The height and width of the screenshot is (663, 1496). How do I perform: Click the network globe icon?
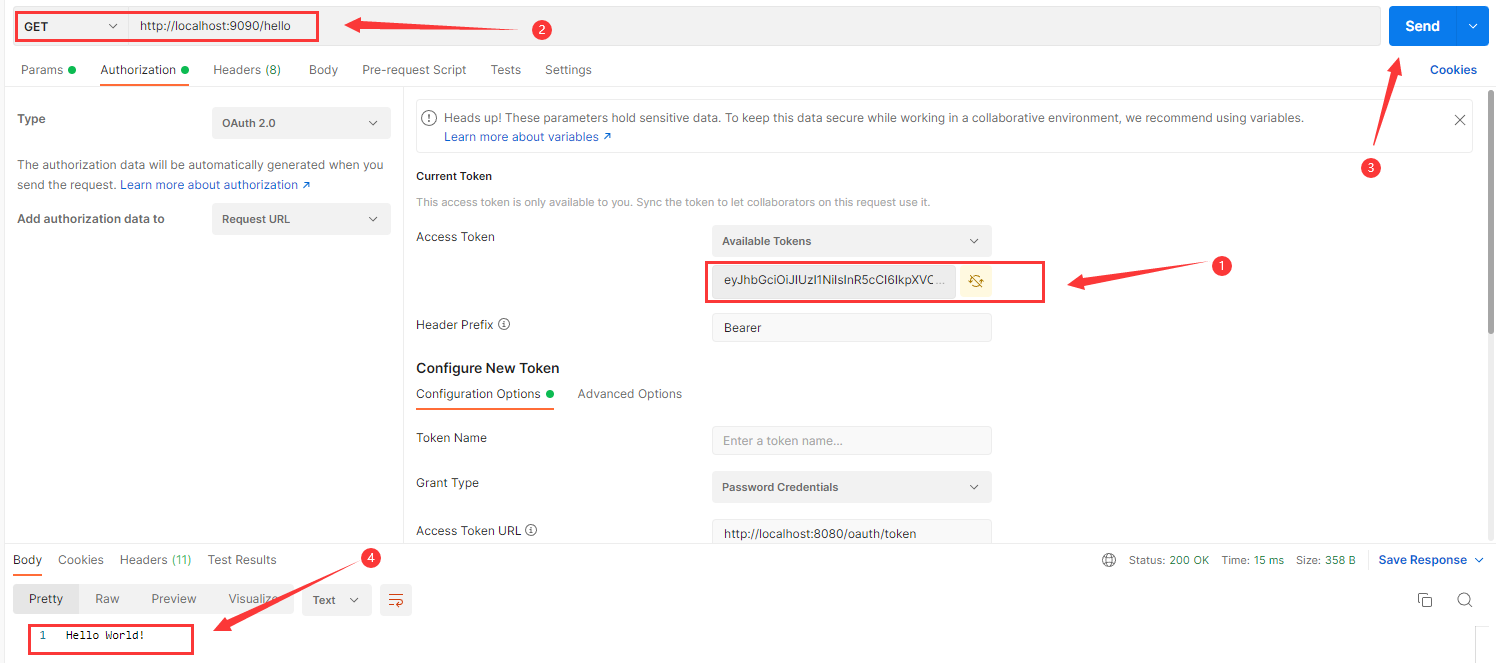click(1109, 560)
